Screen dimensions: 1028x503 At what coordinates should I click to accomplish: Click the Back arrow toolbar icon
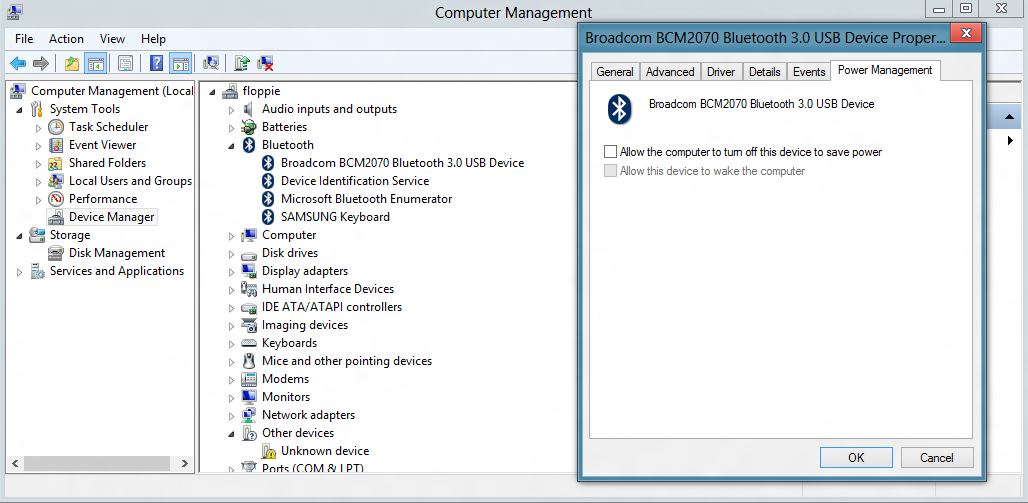[x=18, y=63]
